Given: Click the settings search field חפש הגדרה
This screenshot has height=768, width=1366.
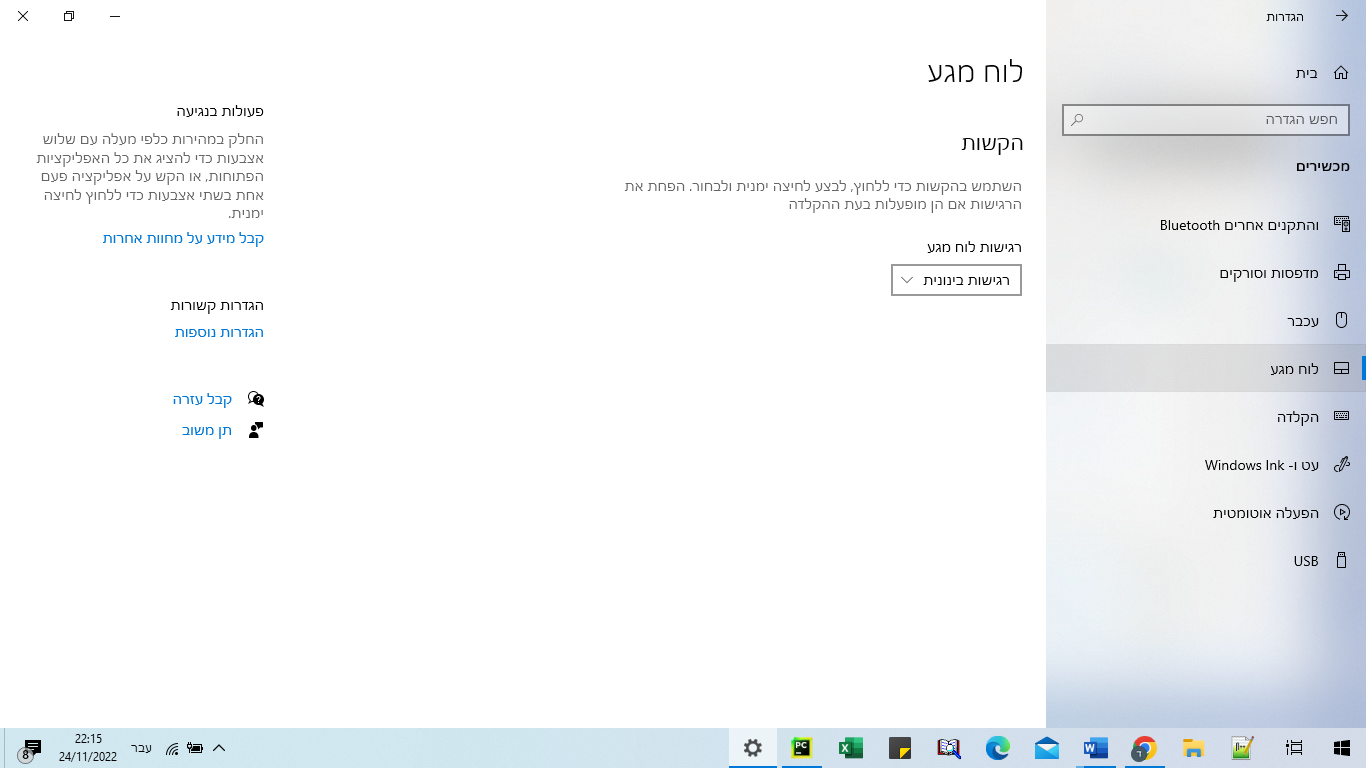Looking at the screenshot, I should pos(1205,119).
